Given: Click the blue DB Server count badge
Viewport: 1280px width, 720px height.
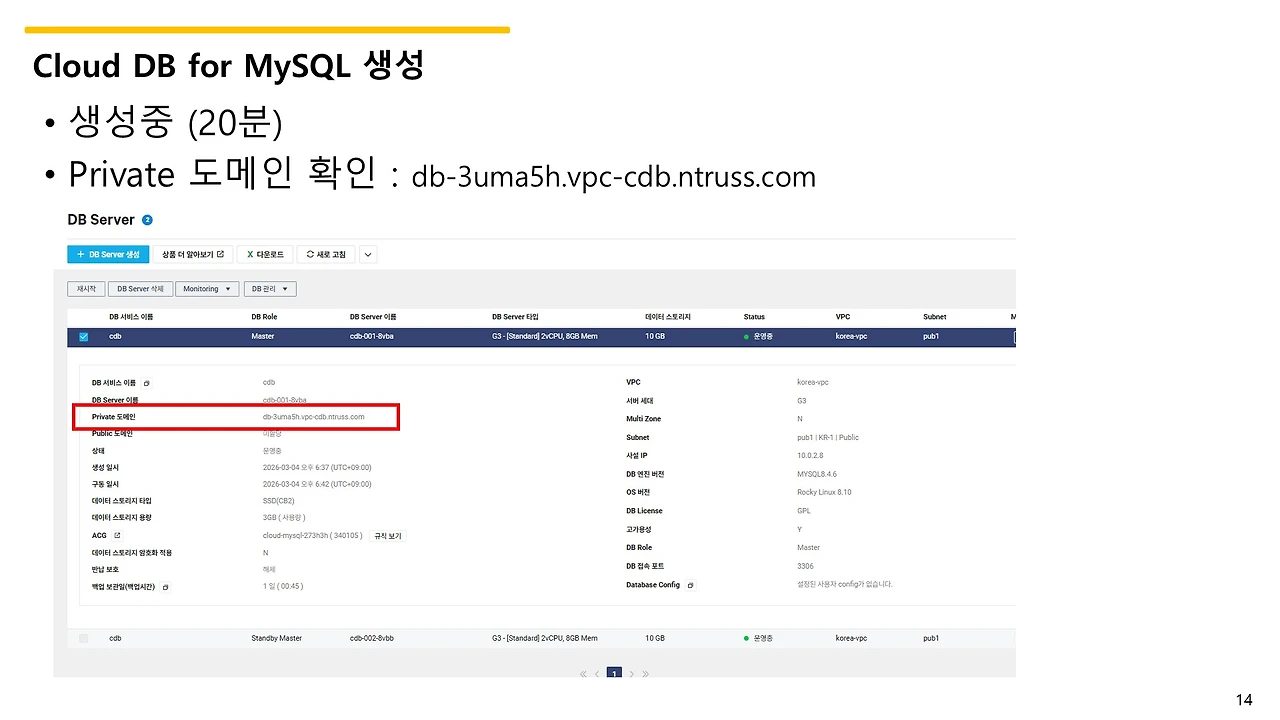Looking at the screenshot, I should [147, 220].
